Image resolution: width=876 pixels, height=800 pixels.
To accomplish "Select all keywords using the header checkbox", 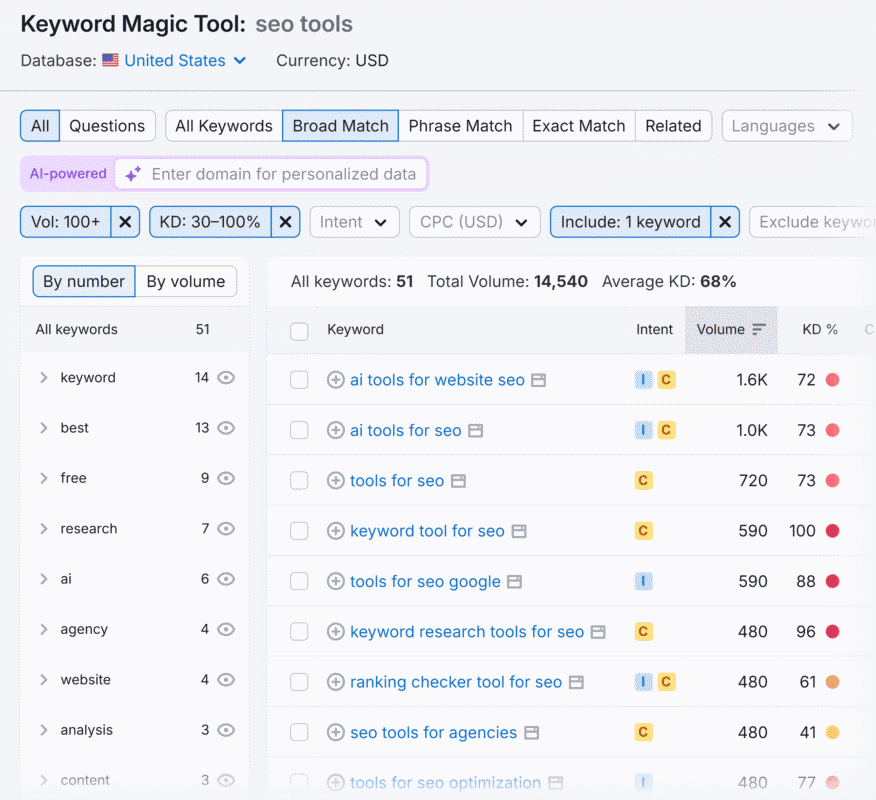I will 299,330.
